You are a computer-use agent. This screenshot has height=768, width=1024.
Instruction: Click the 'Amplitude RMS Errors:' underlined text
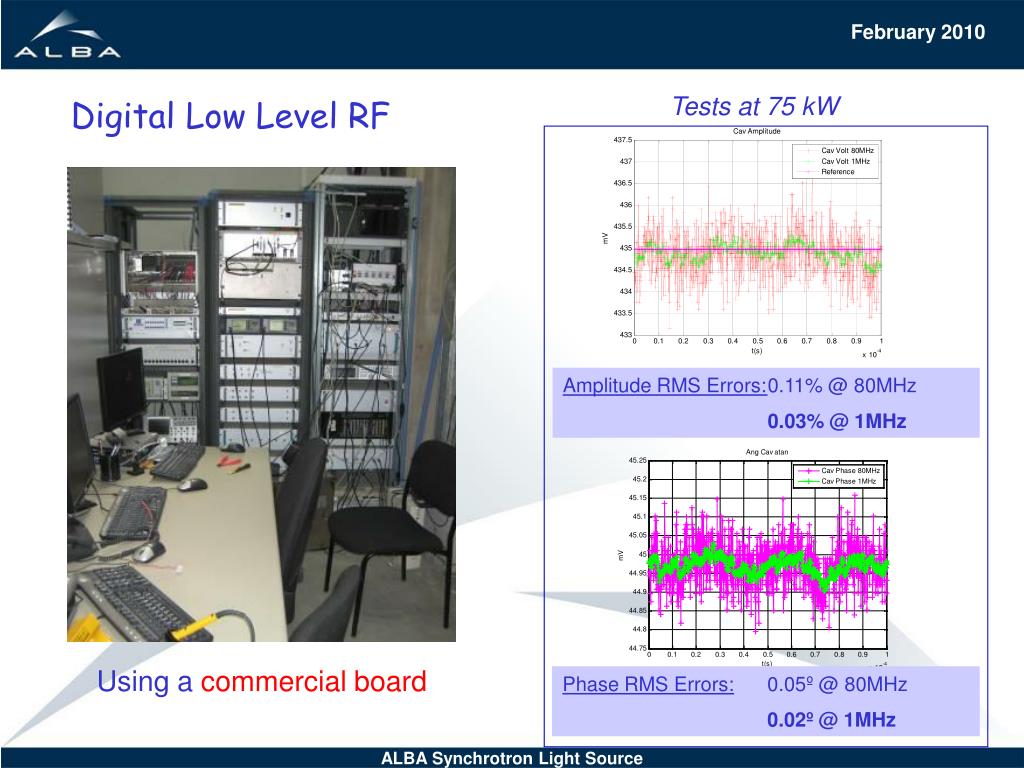665,386
